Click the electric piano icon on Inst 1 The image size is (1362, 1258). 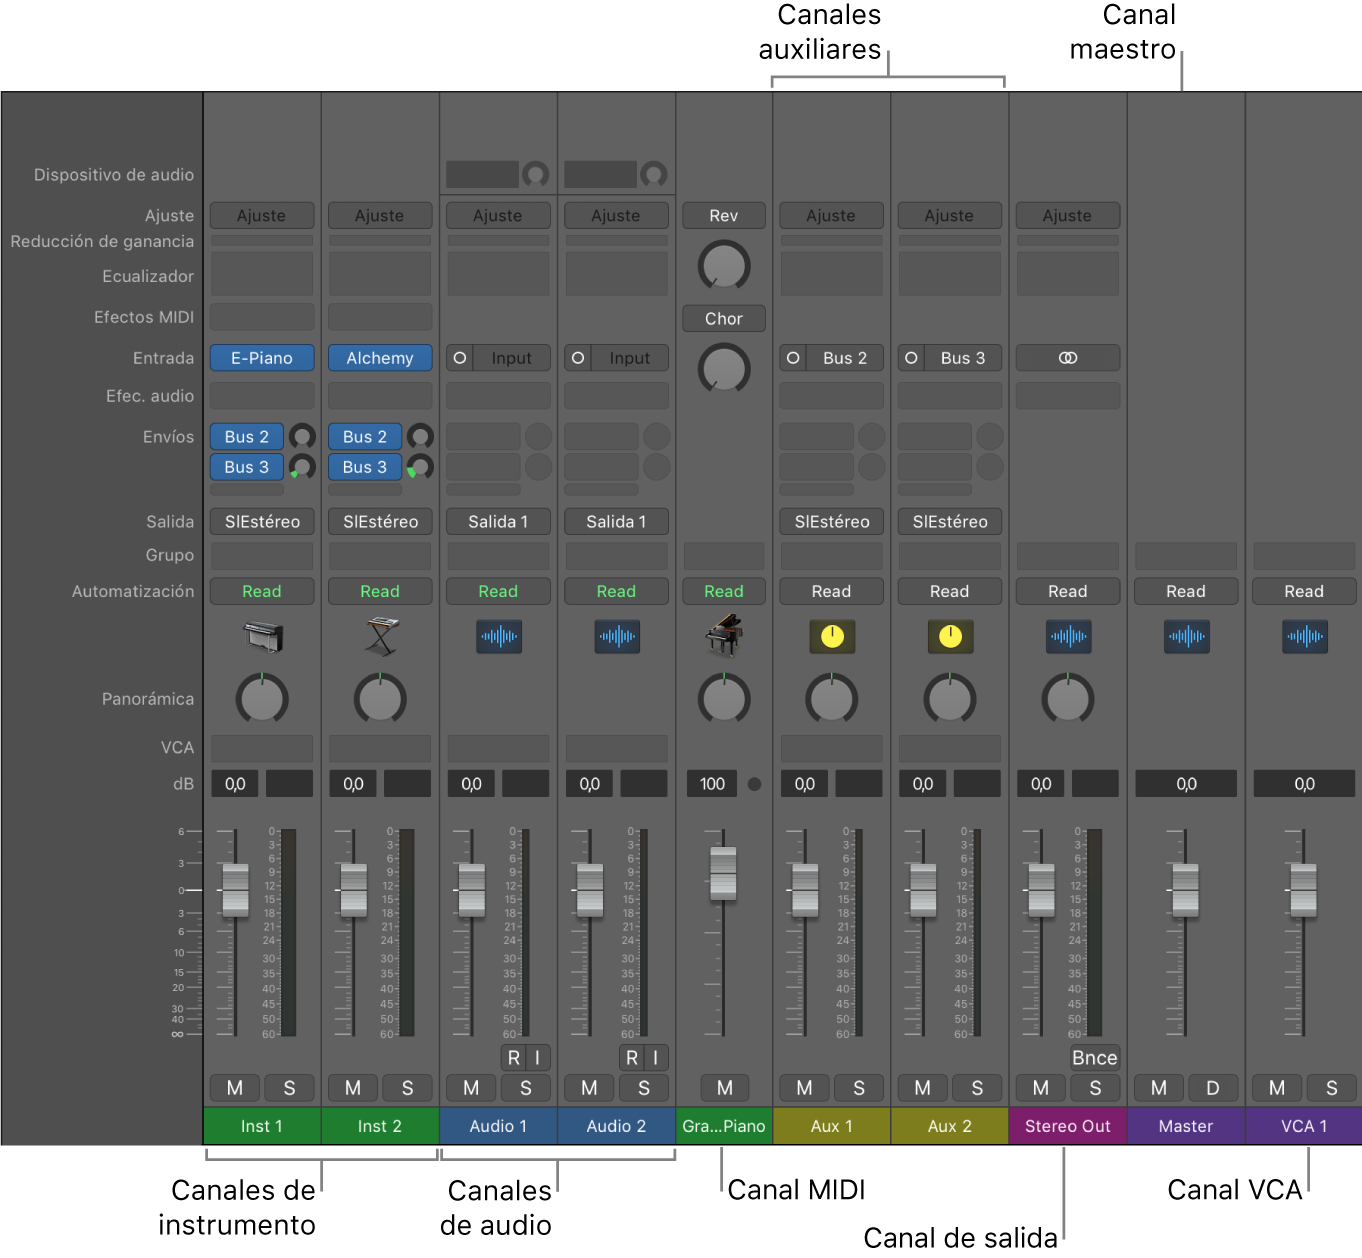click(x=263, y=636)
